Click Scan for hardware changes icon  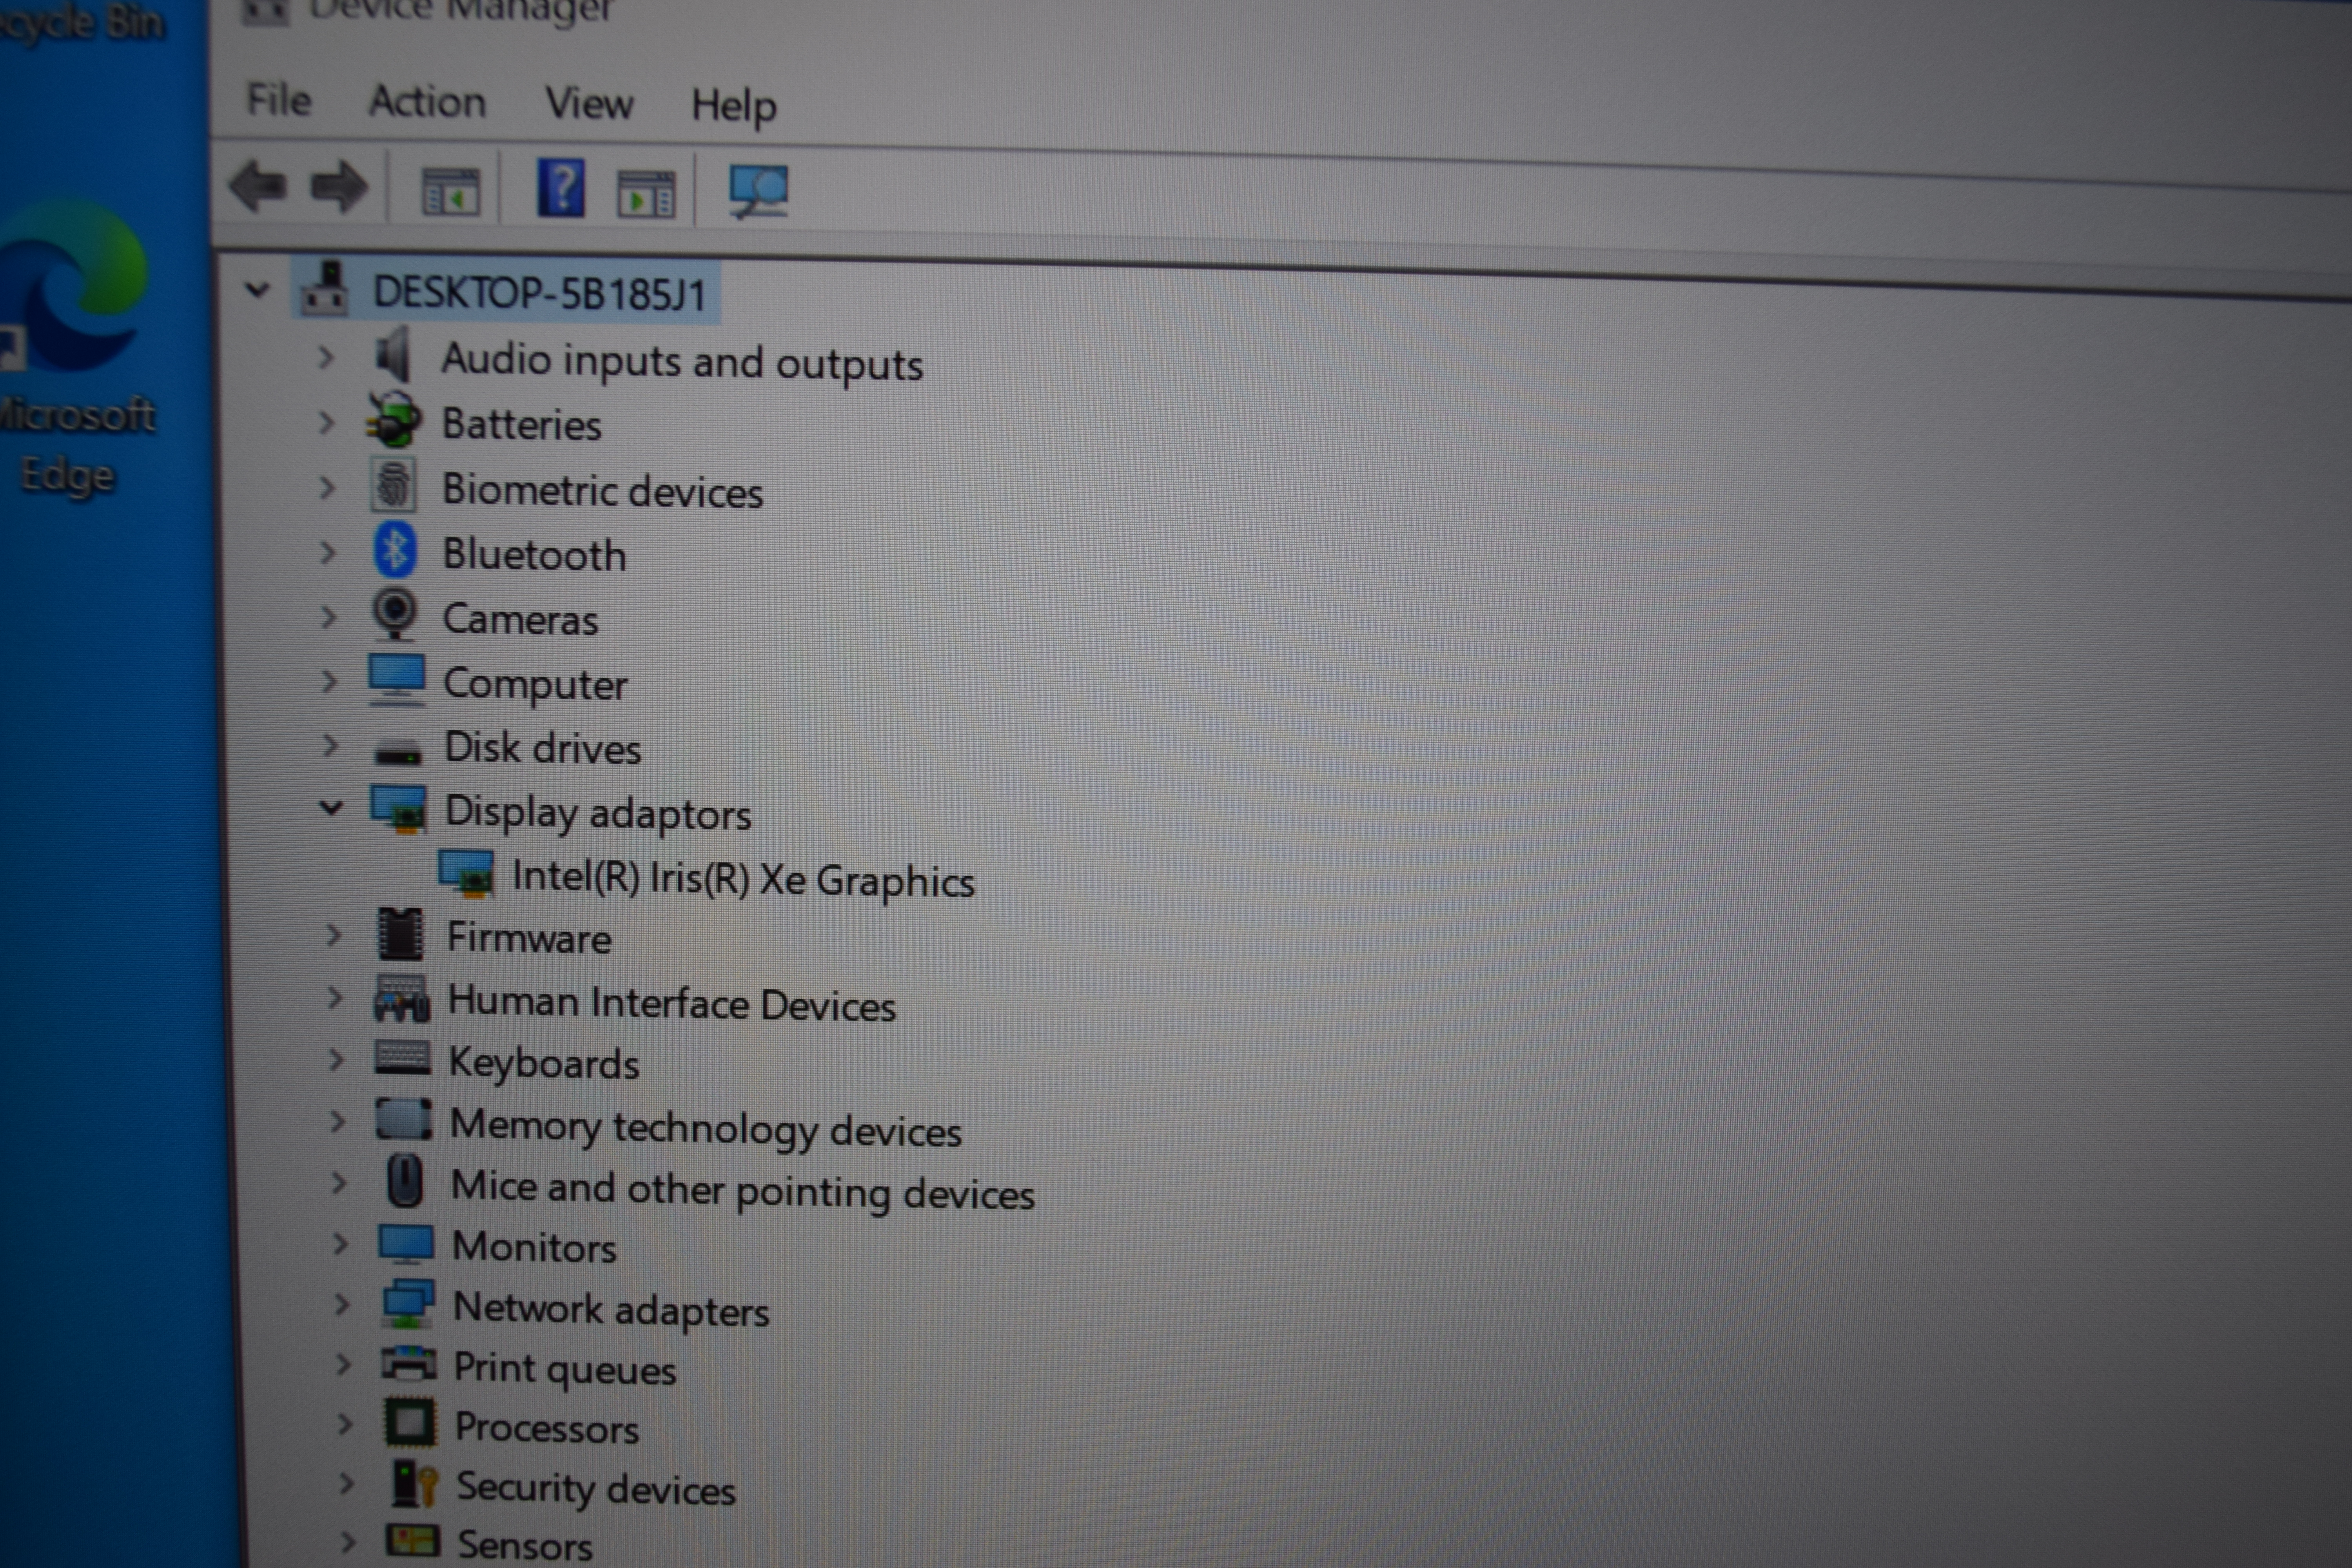pyautogui.click(x=758, y=191)
